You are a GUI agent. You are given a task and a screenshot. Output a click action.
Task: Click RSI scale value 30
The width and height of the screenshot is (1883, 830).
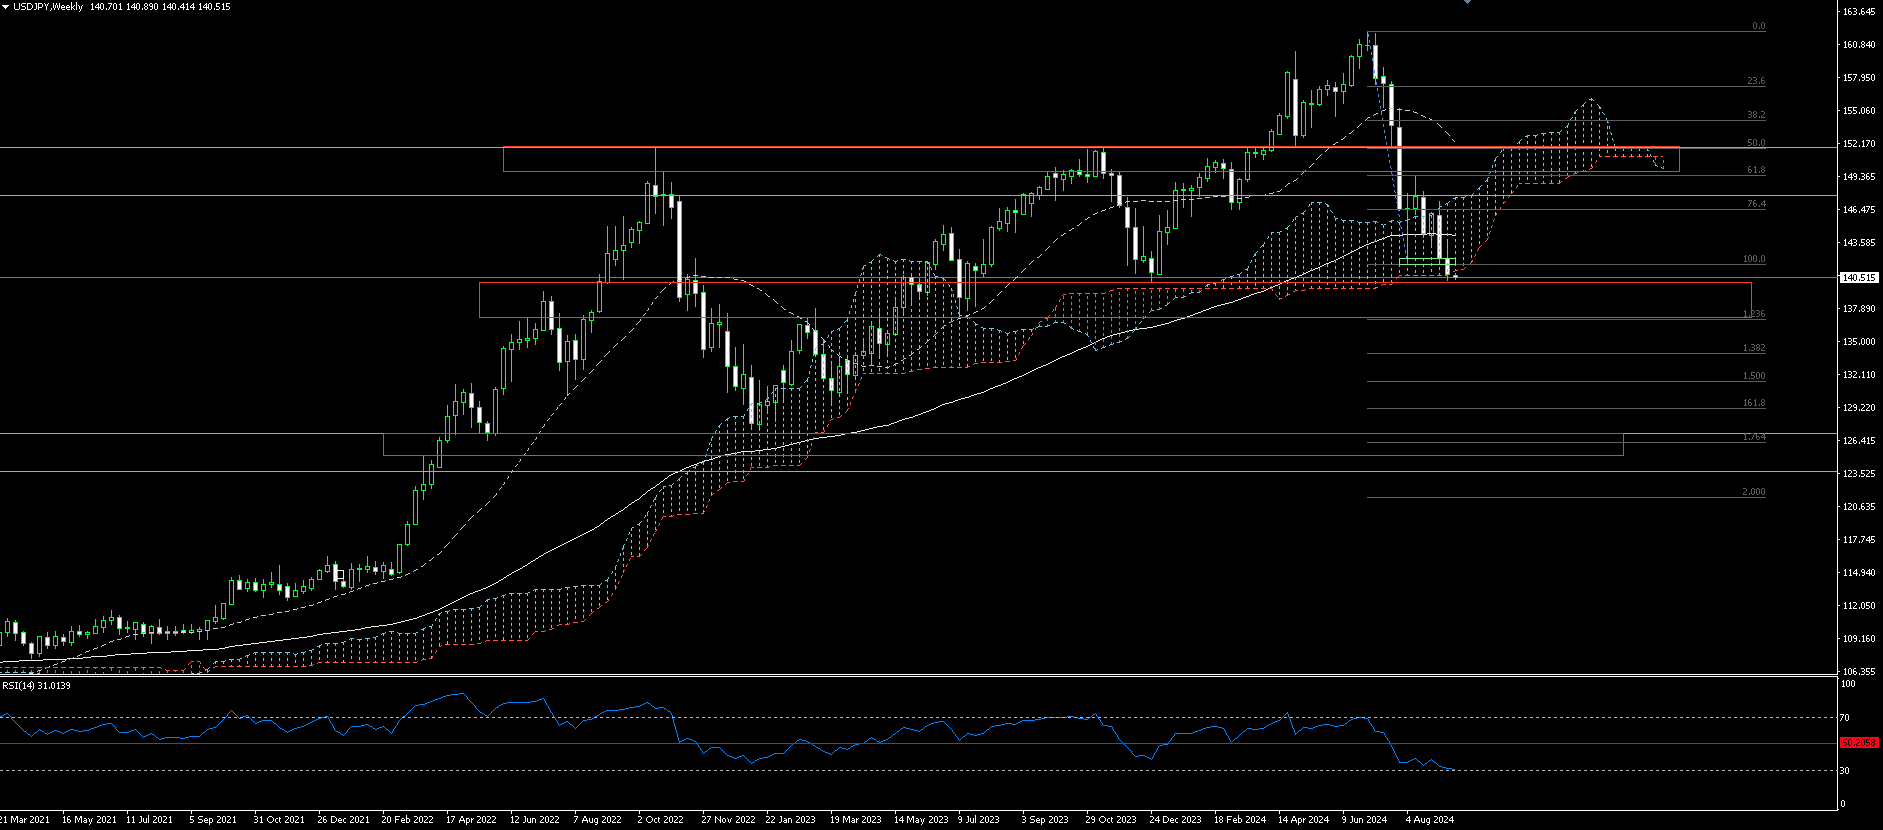[x=1845, y=771]
